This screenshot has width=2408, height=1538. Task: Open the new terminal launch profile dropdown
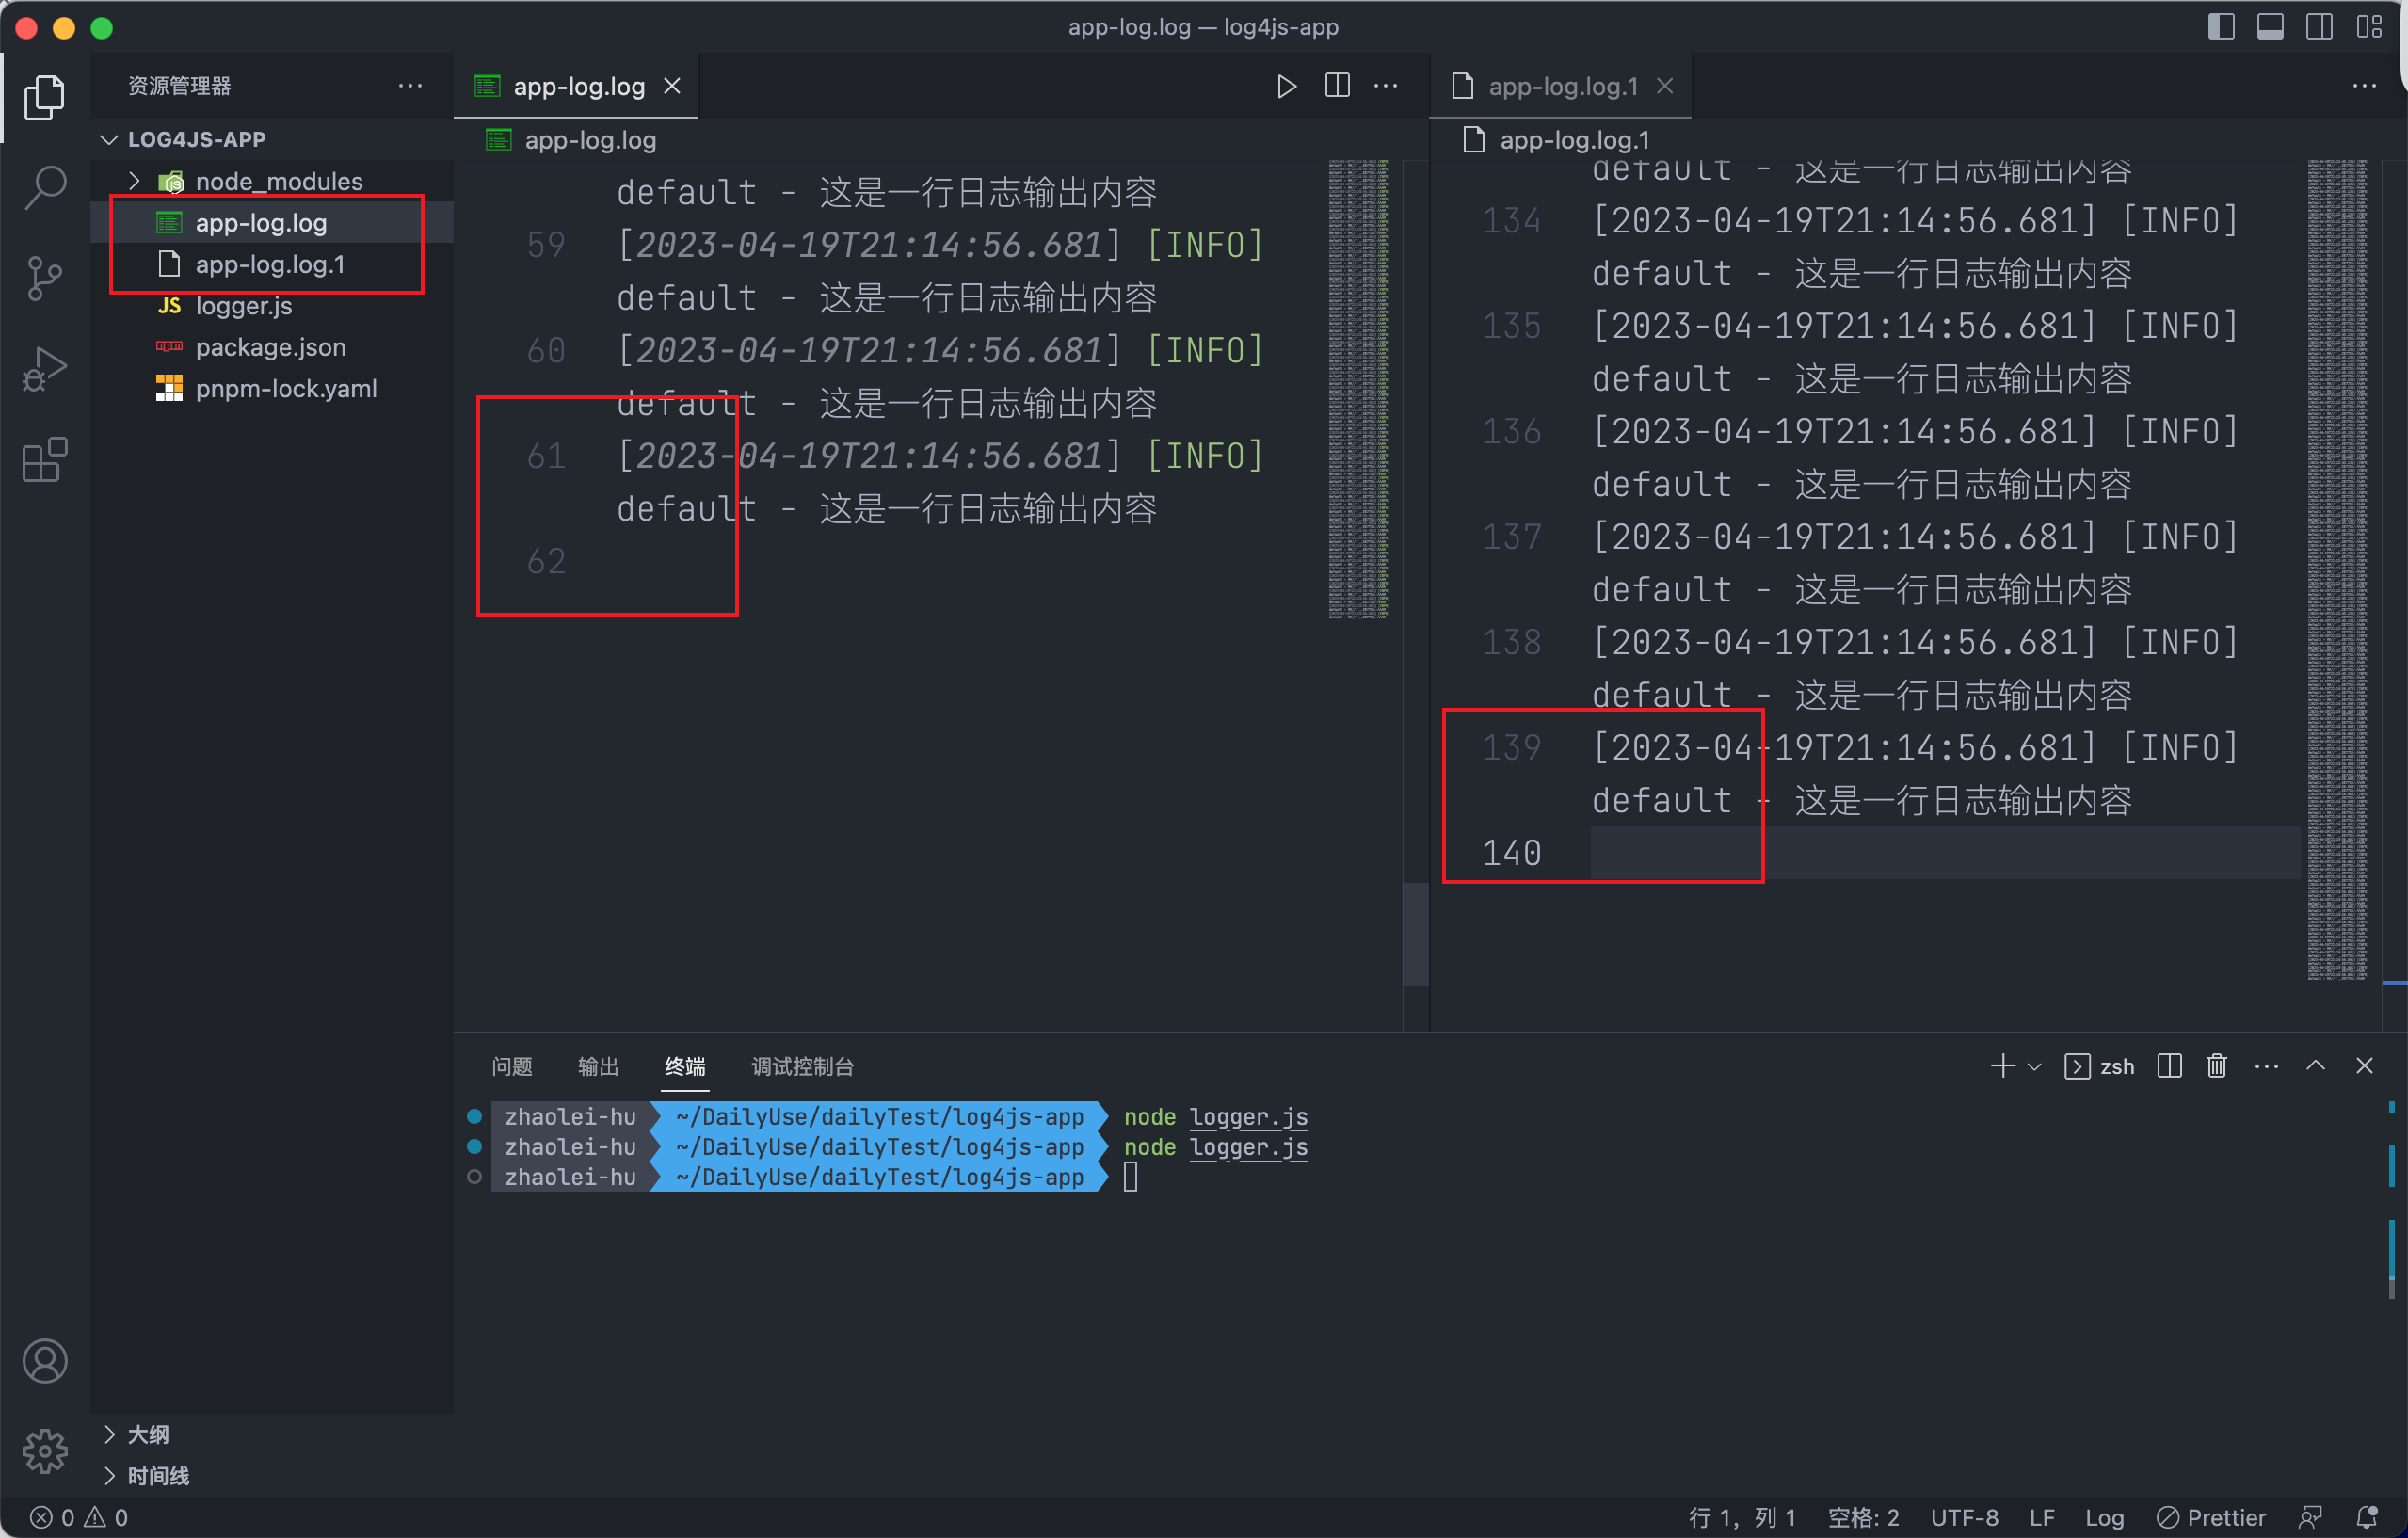[2035, 1067]
